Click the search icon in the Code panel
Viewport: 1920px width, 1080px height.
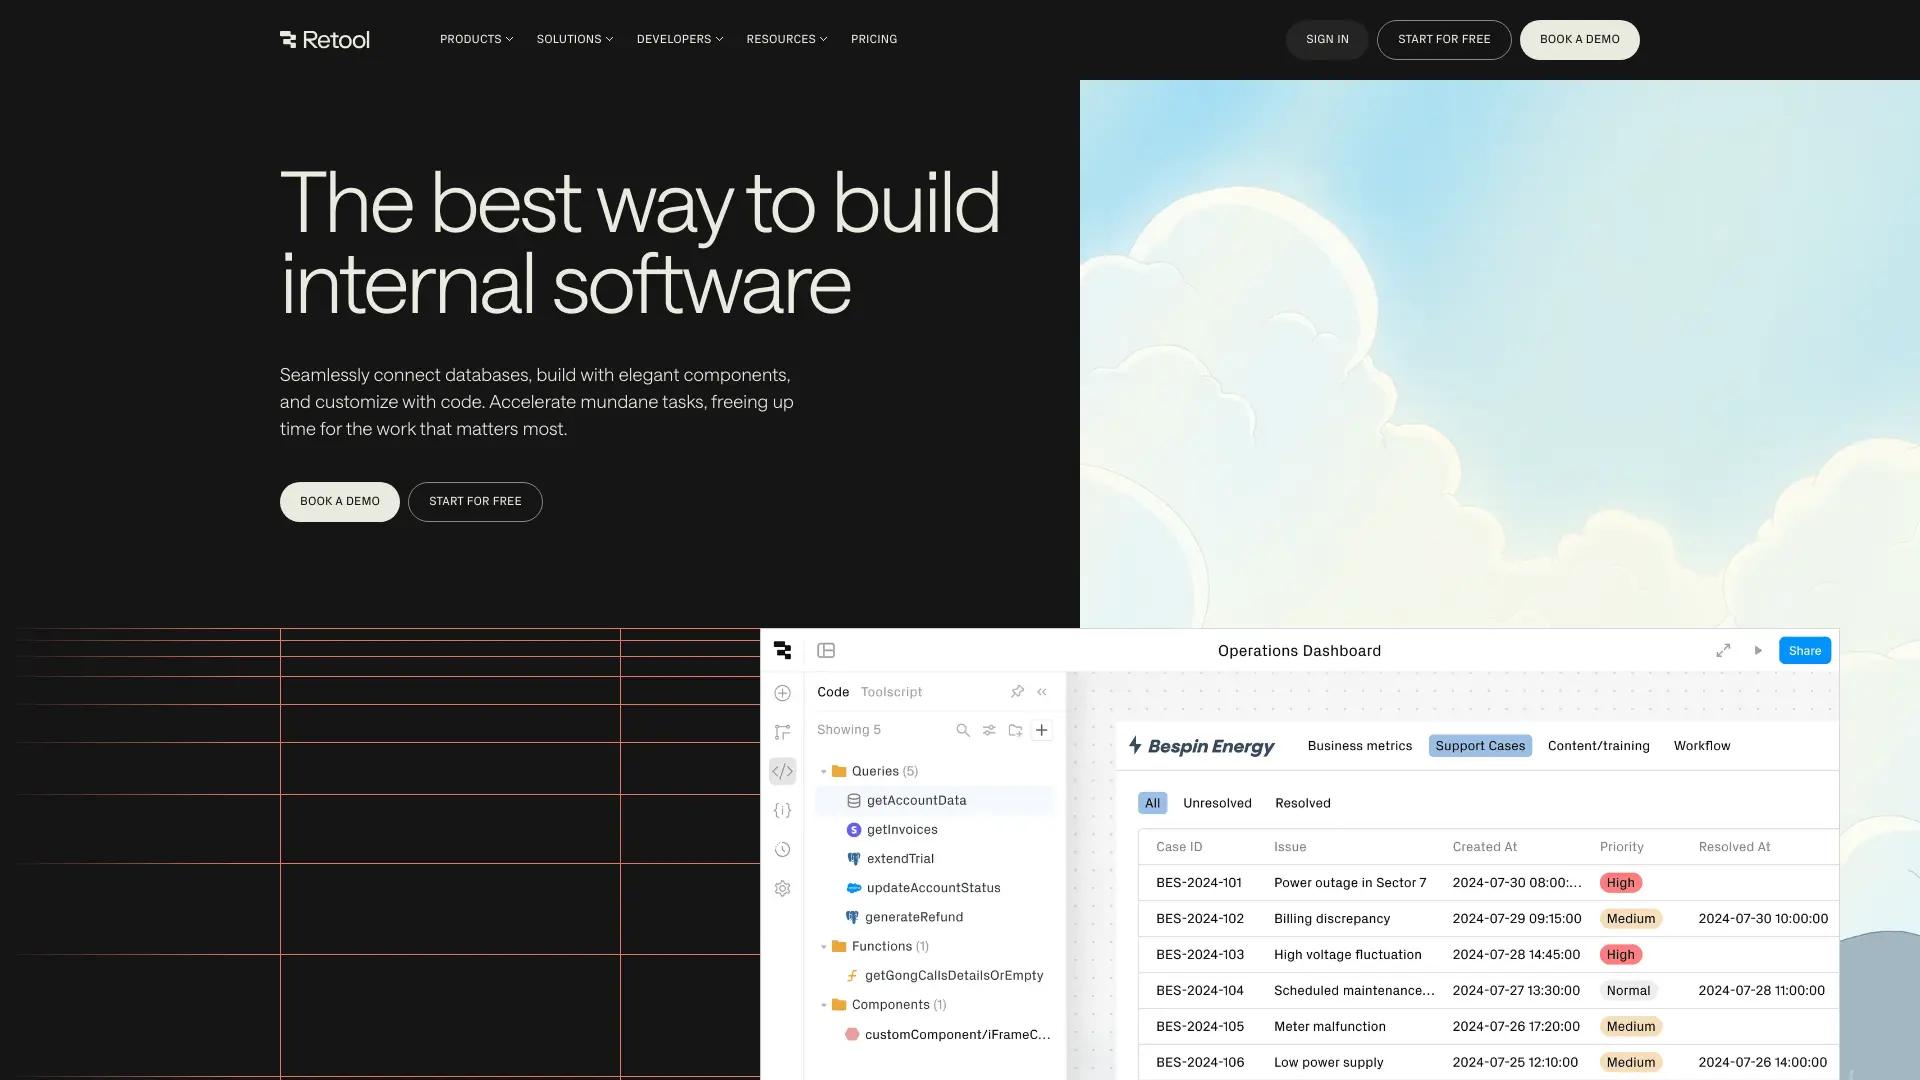pos(962,729)
